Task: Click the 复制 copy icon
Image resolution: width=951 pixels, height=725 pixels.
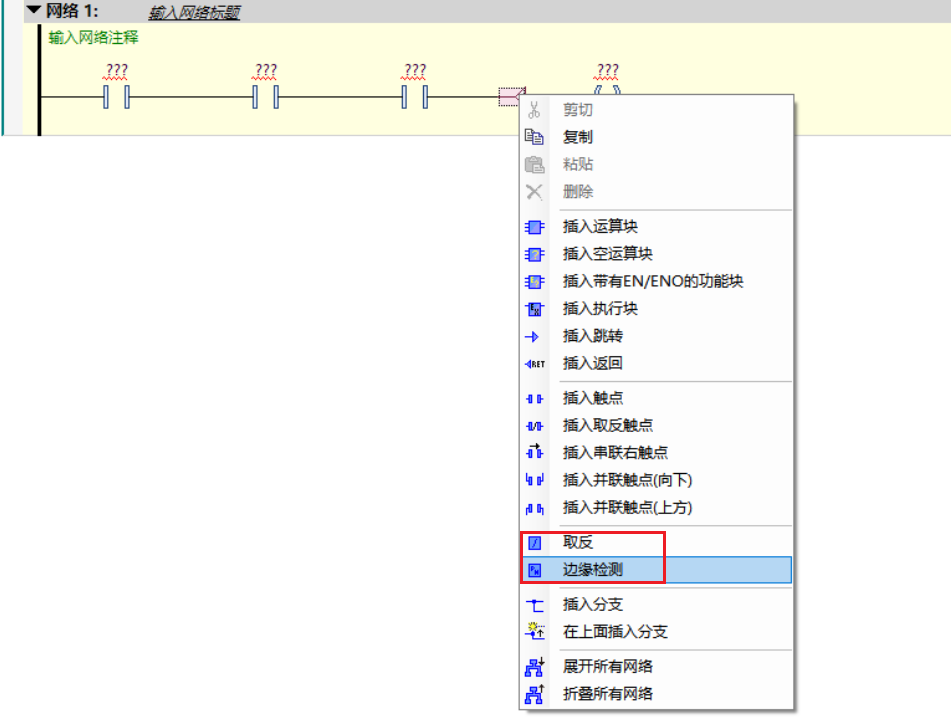Action: point(534,138)
